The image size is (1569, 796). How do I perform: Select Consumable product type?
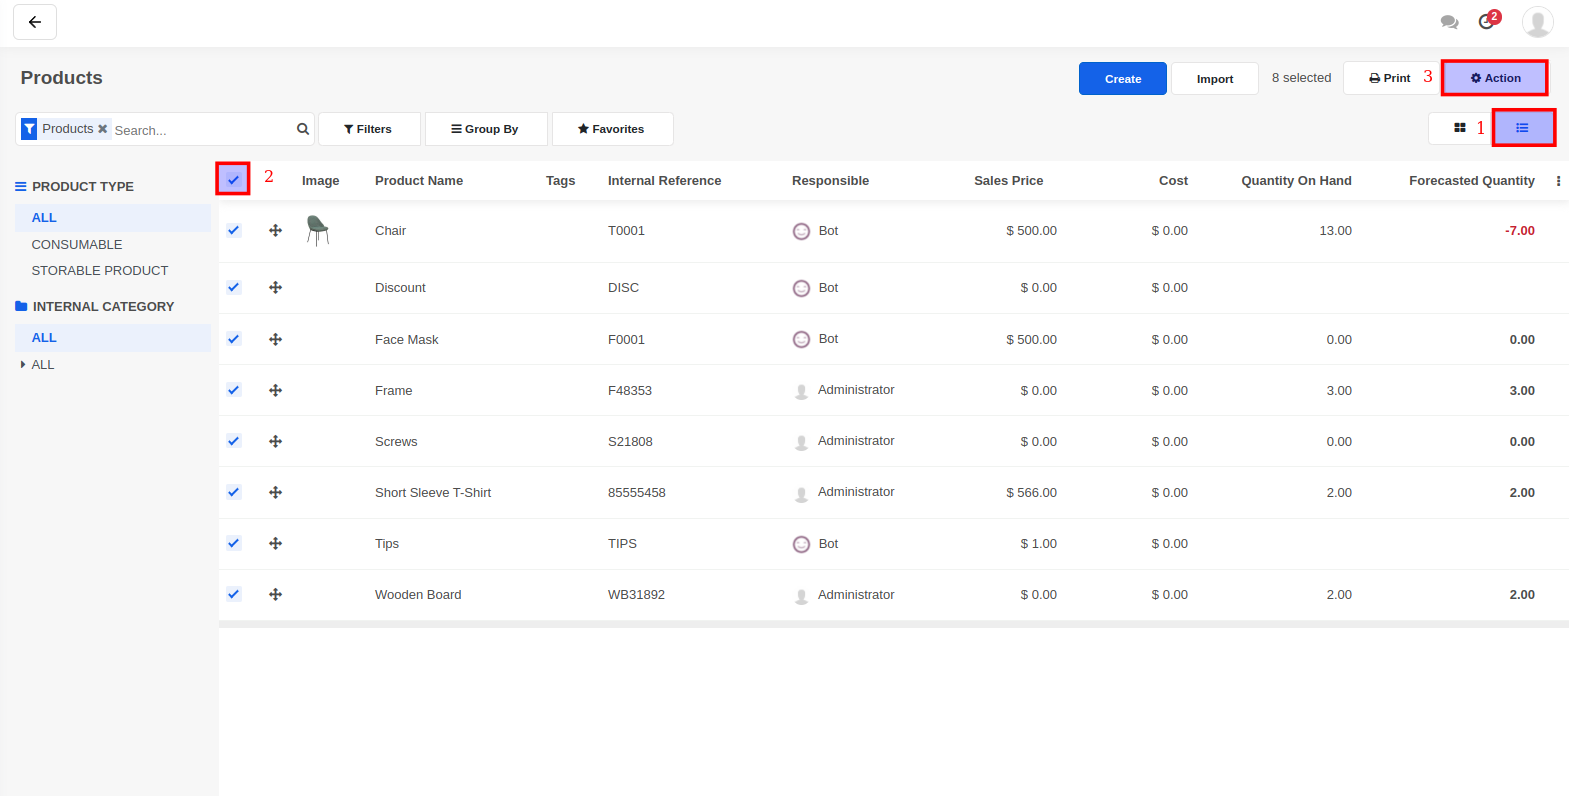pos(77,245)
